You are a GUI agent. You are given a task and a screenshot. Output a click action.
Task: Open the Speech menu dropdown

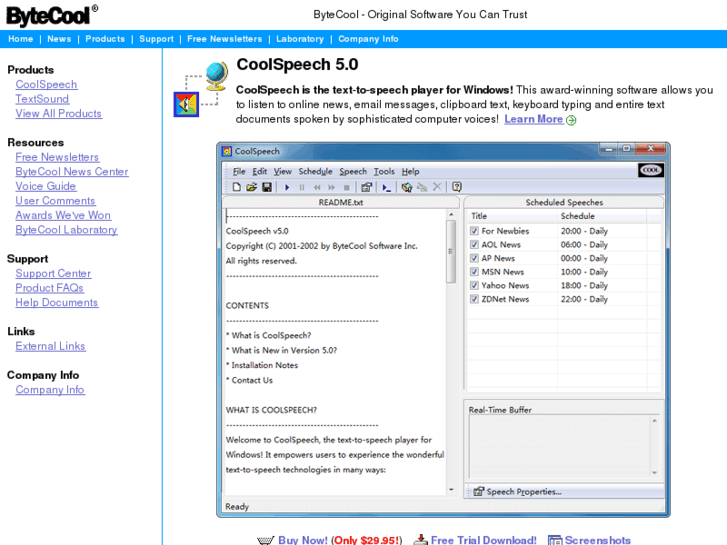[x=353, y=171]
